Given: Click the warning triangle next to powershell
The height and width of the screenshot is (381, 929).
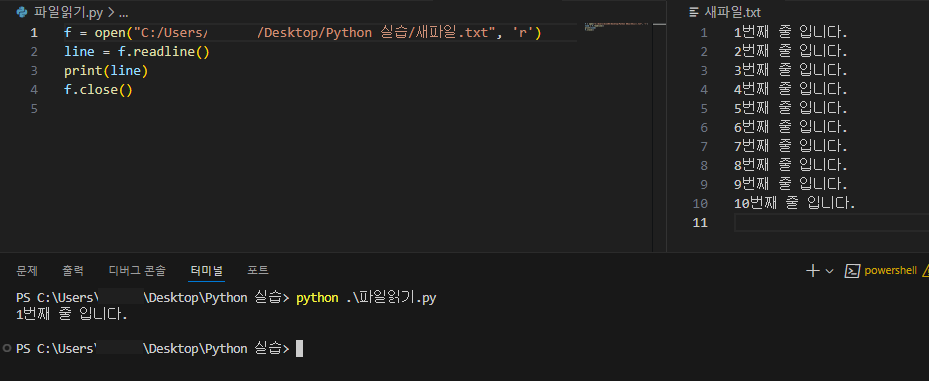Looking at the screenshot, I should (x=925, y=271).
